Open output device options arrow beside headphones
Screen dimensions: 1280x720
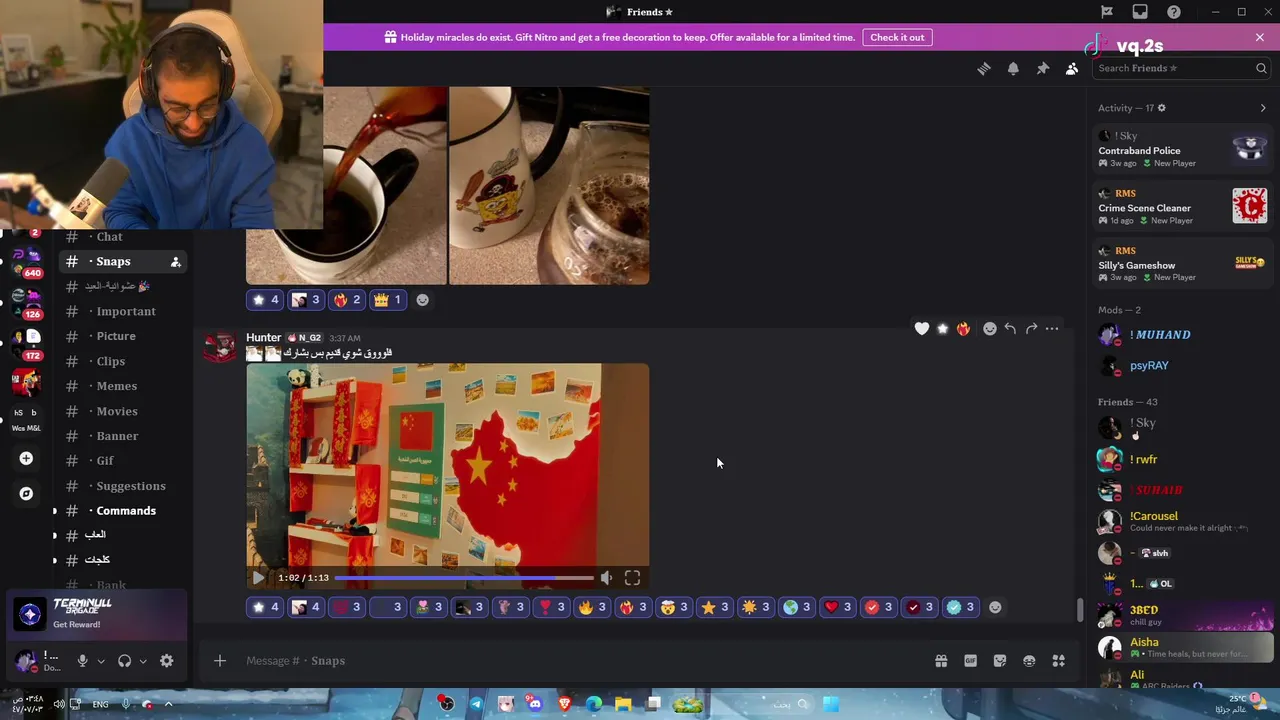143,661
